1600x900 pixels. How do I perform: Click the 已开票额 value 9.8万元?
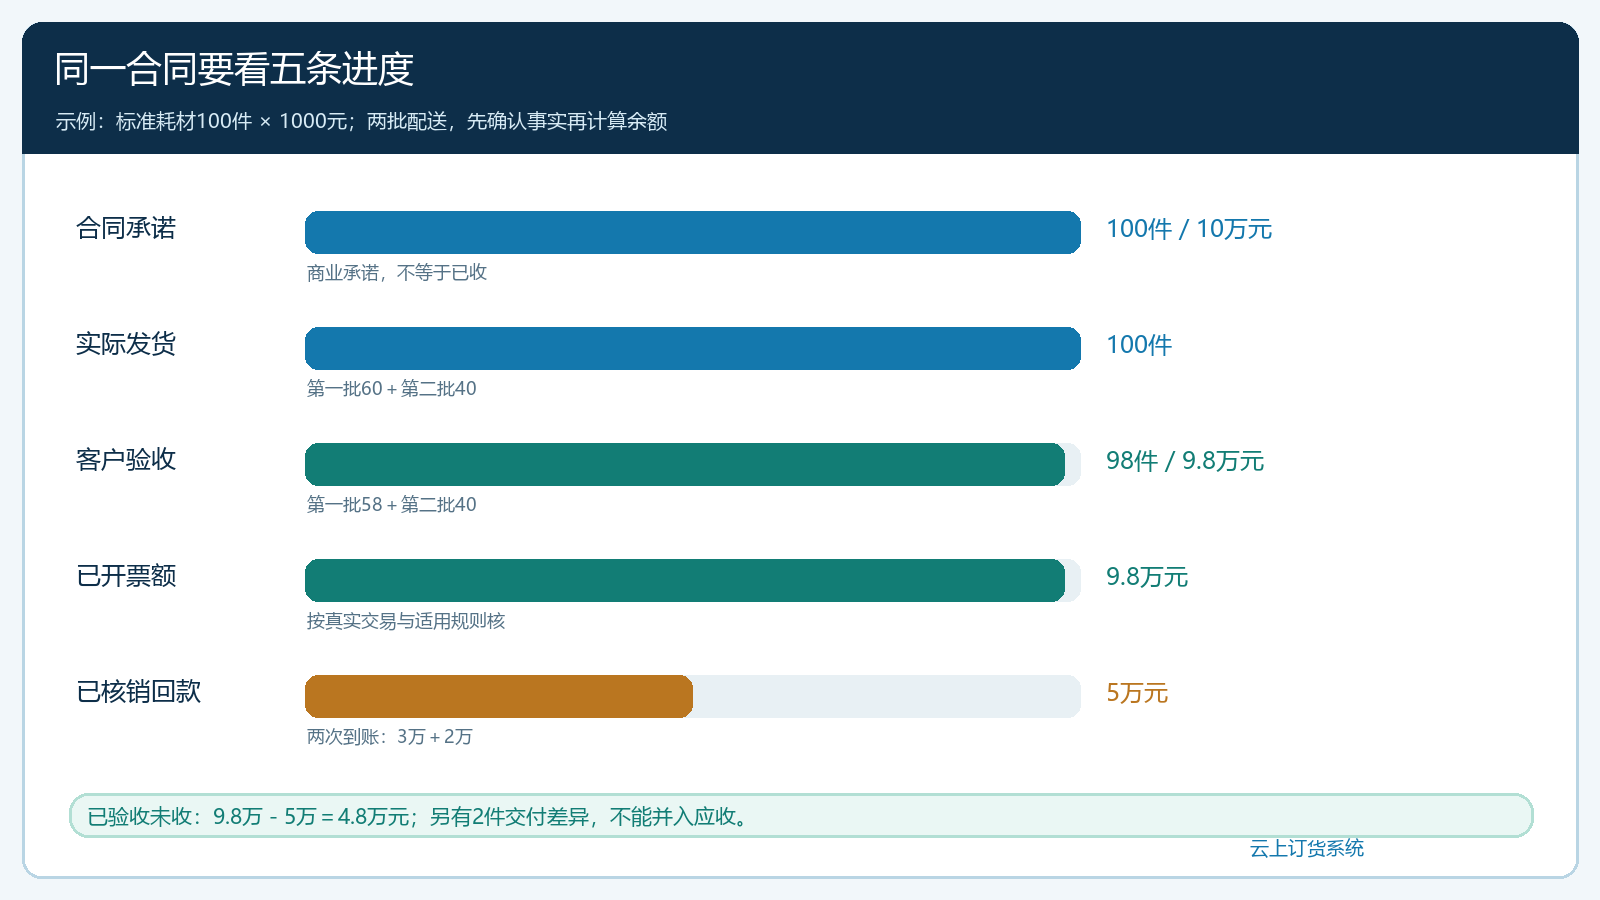click(x=1147, y=577)
